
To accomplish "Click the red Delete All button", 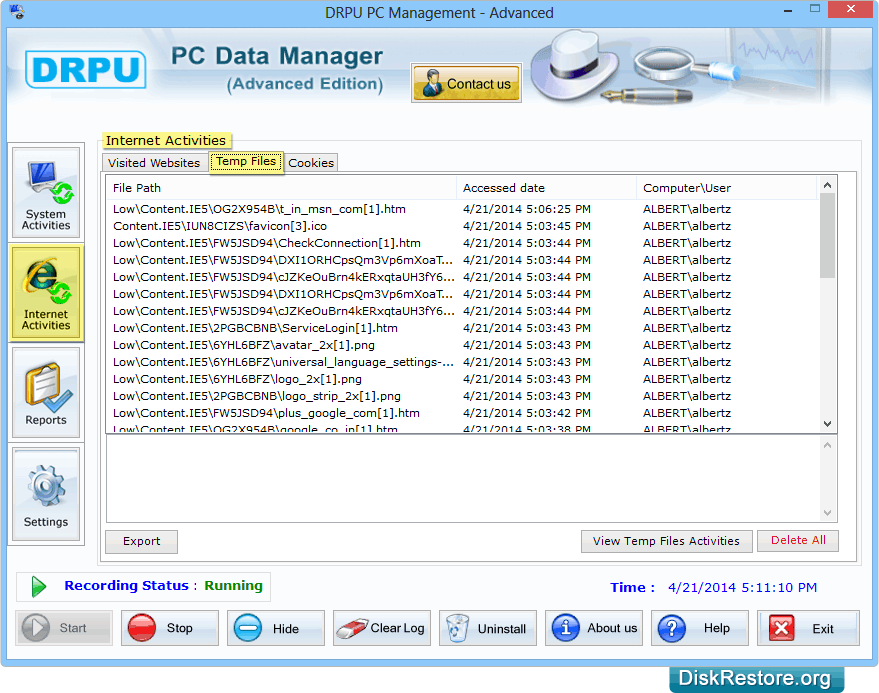I will point(798,540).
